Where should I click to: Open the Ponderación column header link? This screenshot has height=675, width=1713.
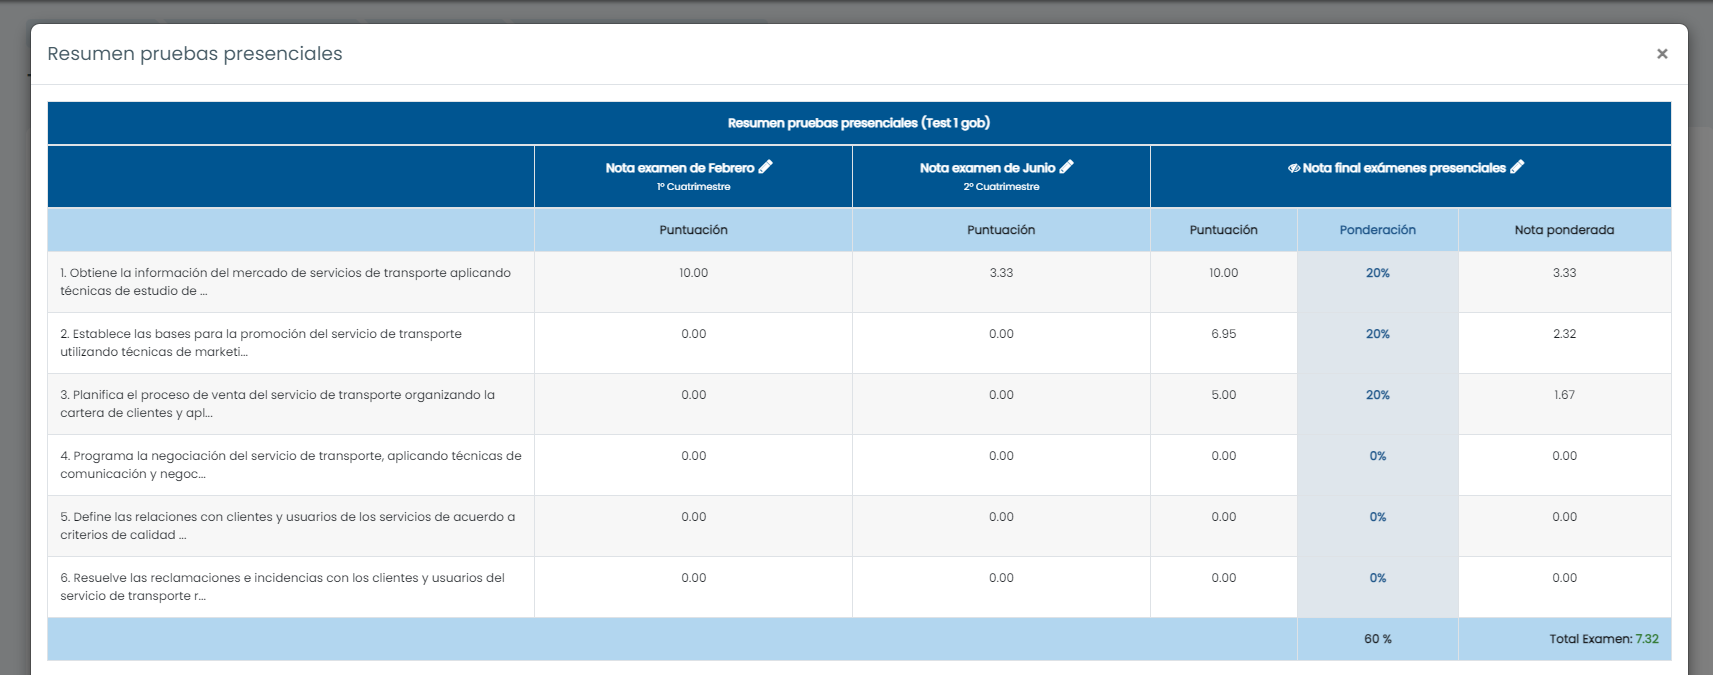(1378, 230)
